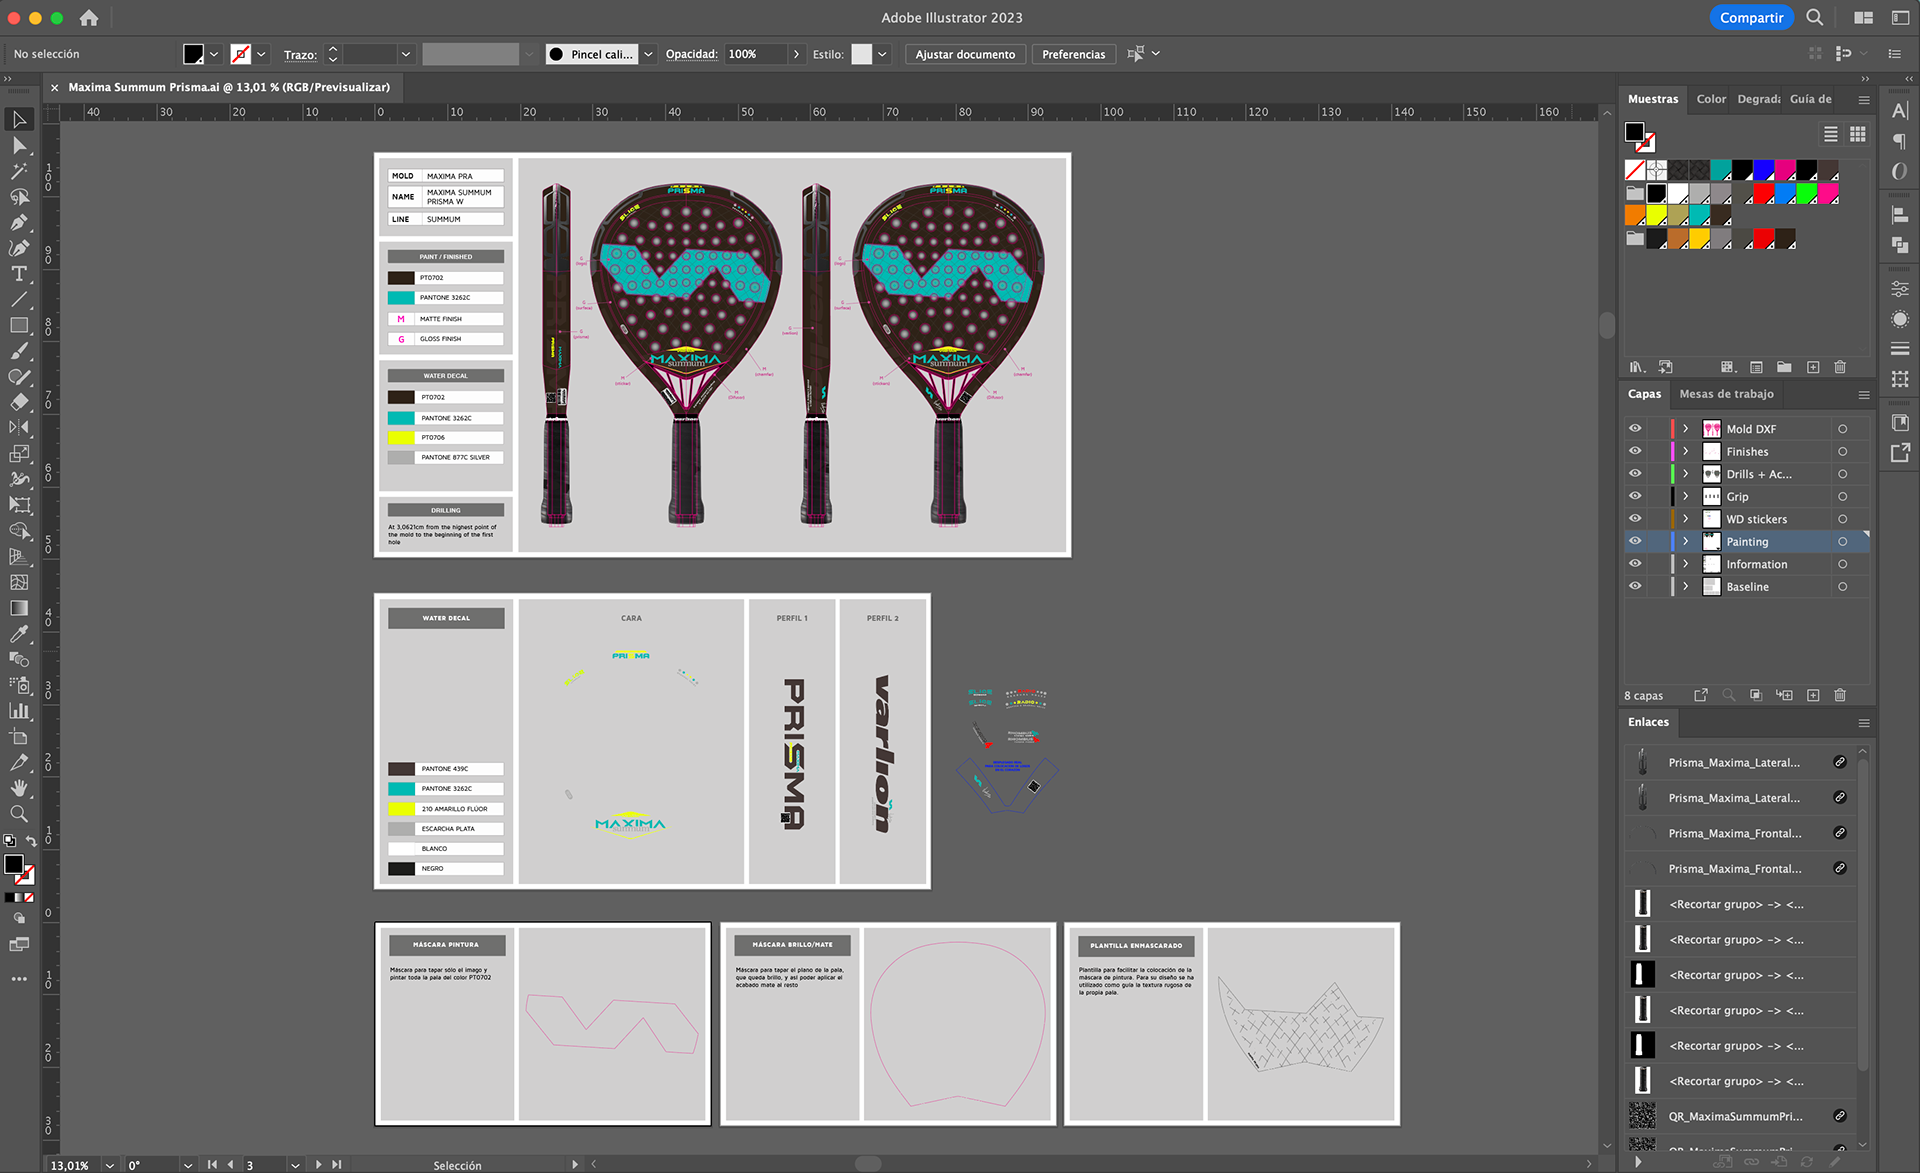Expand the Finishes layer contents

[x=1686, y=451]
